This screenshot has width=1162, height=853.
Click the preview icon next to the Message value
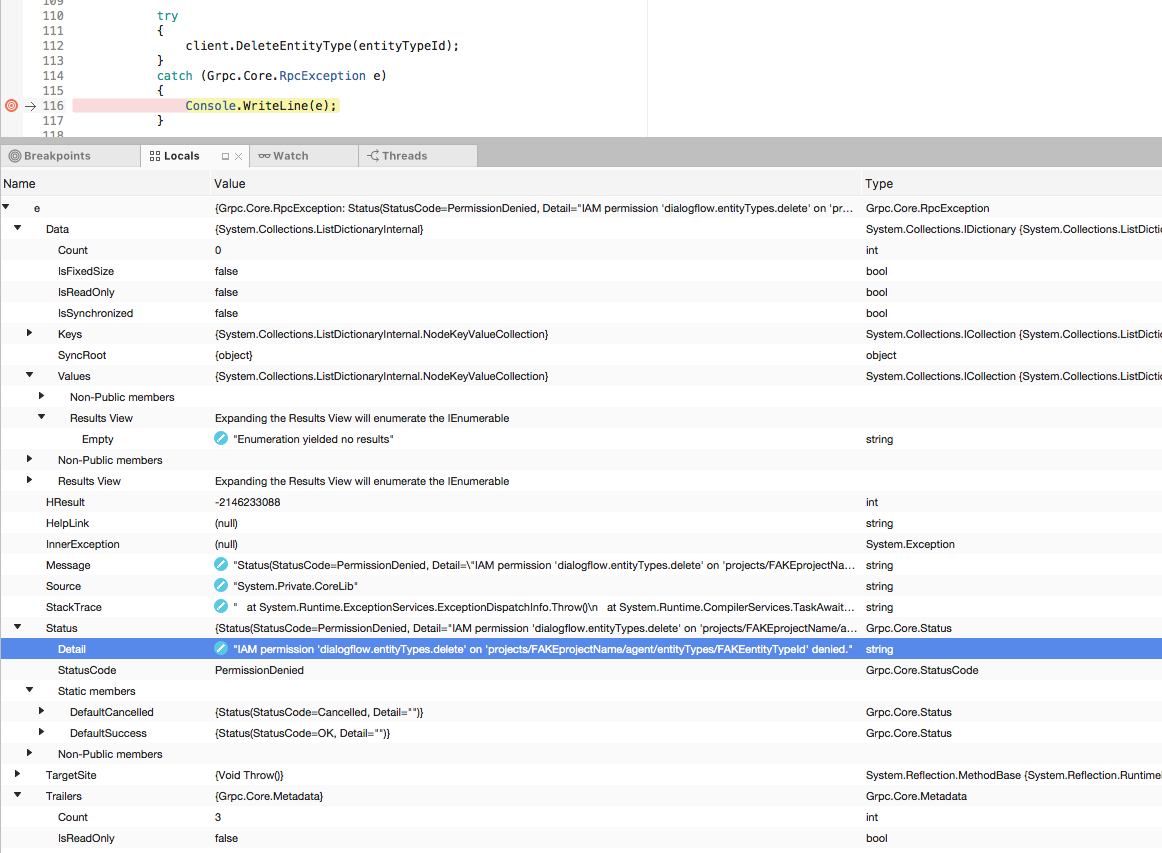tap(221, 564)
